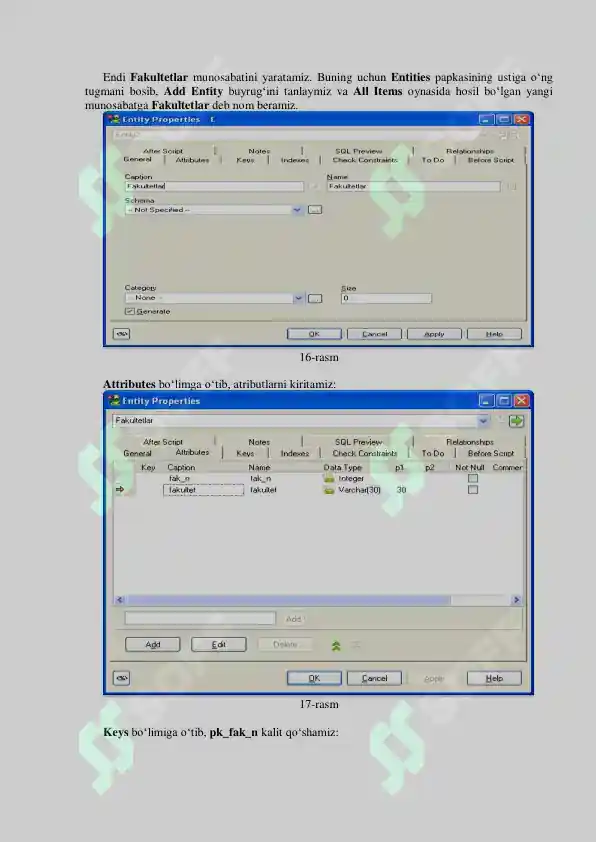Toggle the Generate checkbox
This screenshot has width=596, height=842.
point(129,311)
